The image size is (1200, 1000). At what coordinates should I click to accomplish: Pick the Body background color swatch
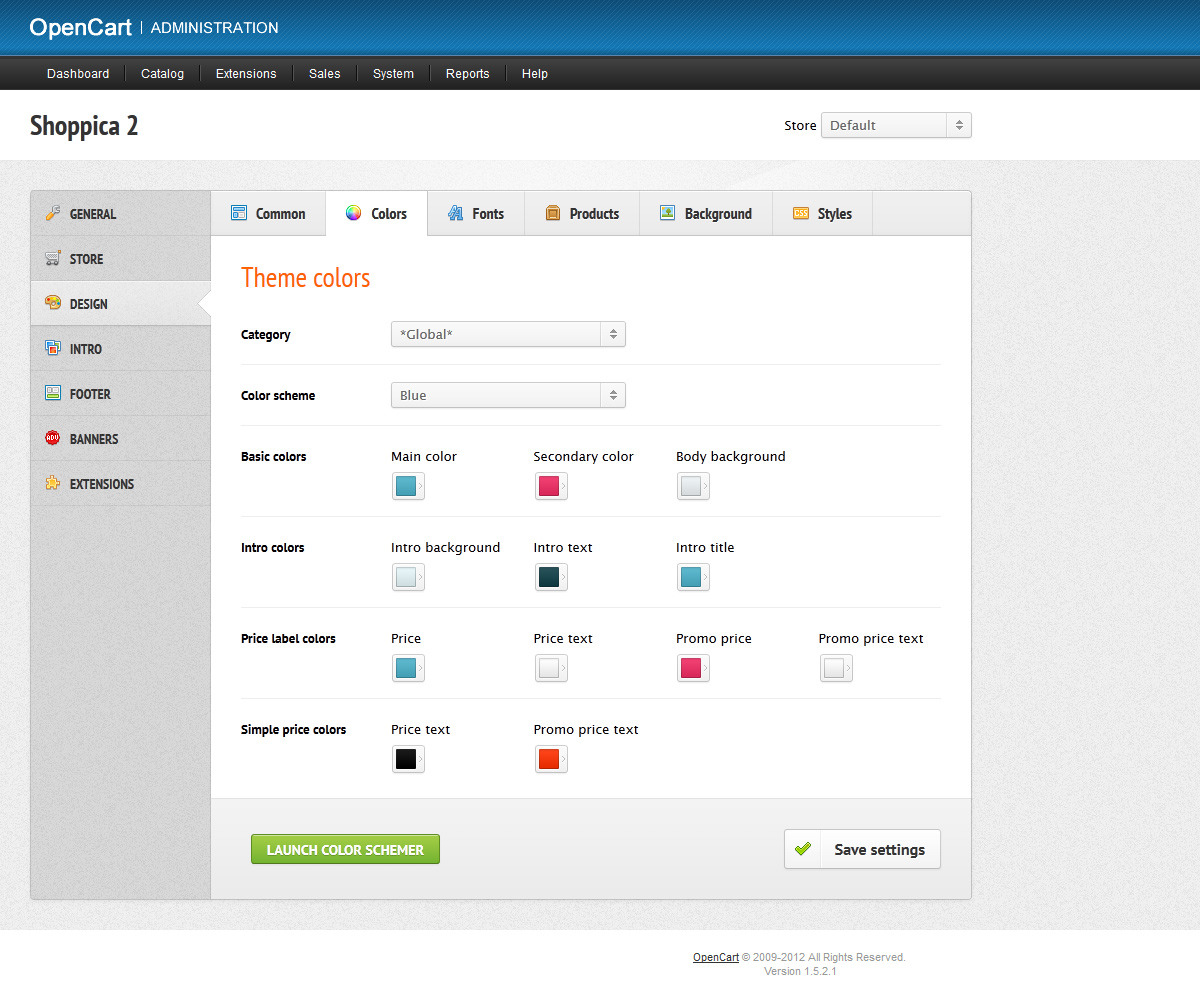pos(693,486)
